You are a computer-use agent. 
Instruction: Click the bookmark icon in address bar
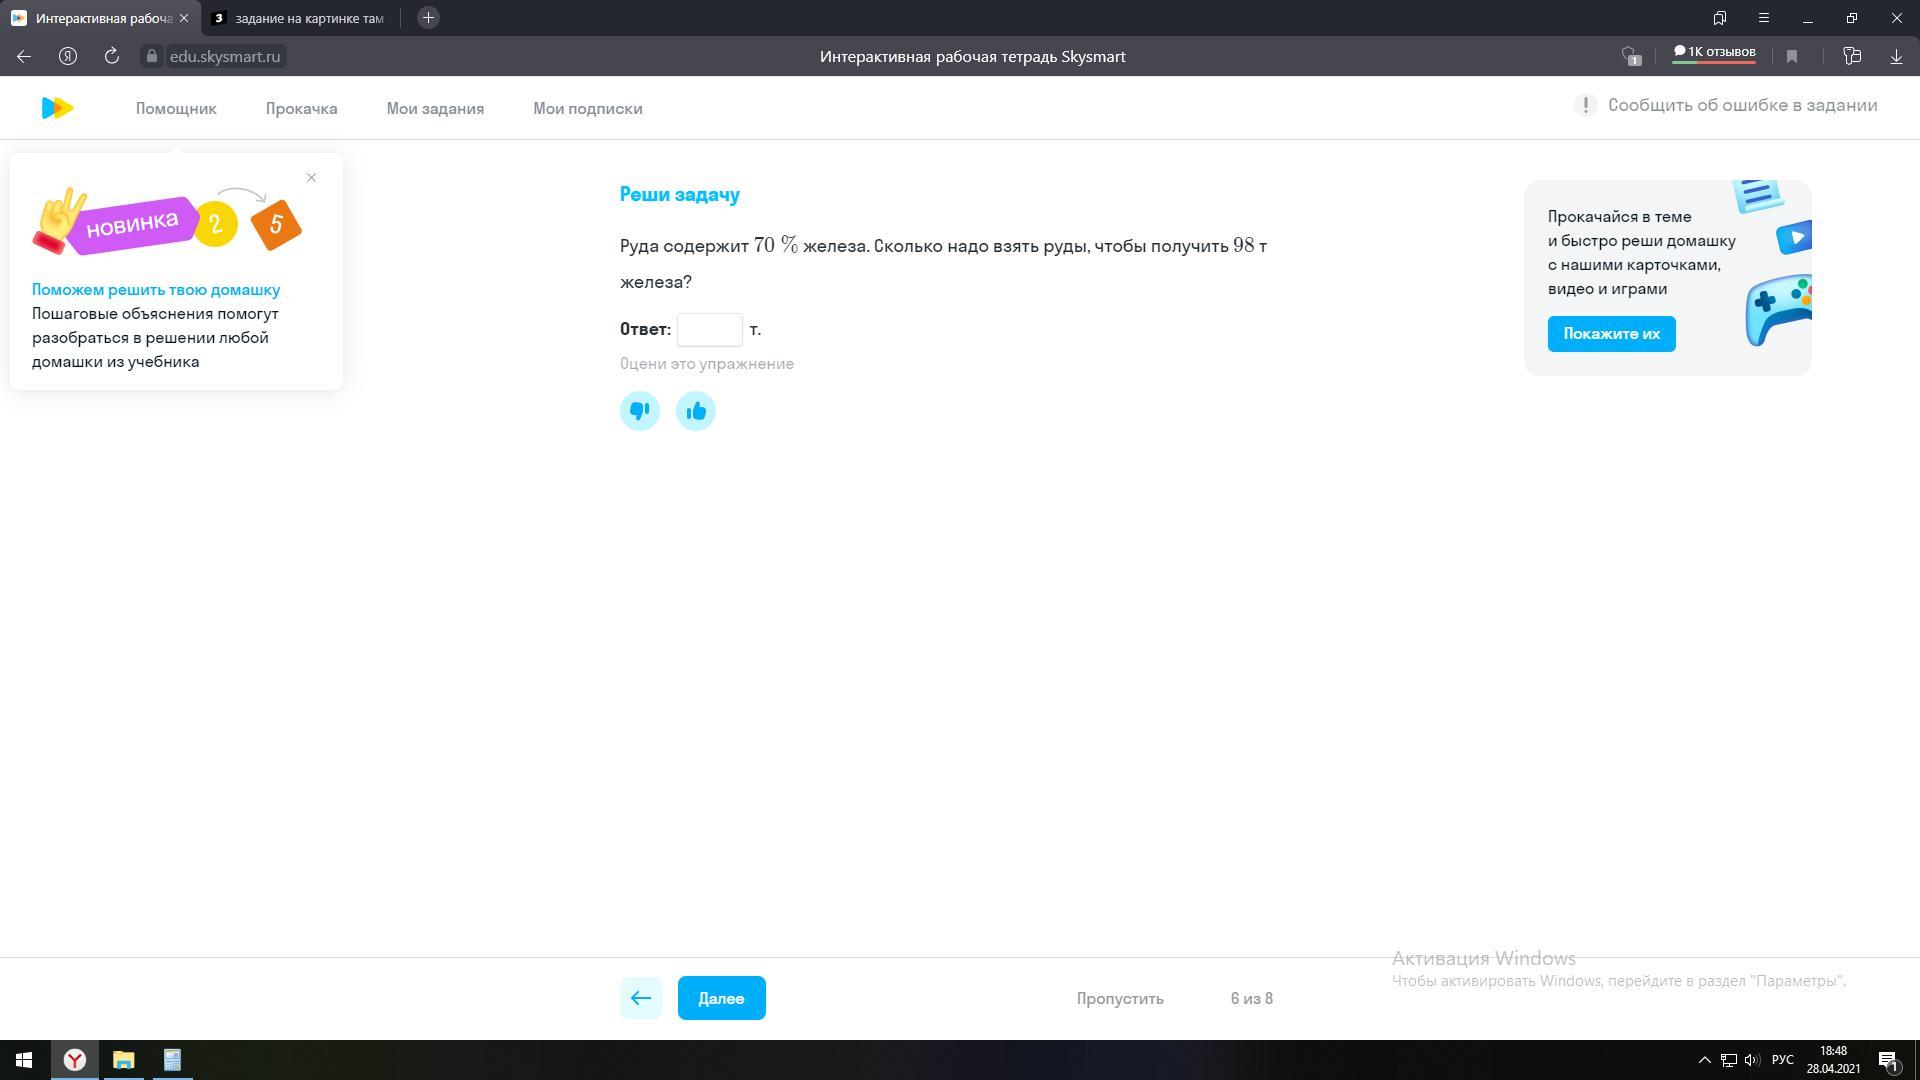(x=1792, y=57)
